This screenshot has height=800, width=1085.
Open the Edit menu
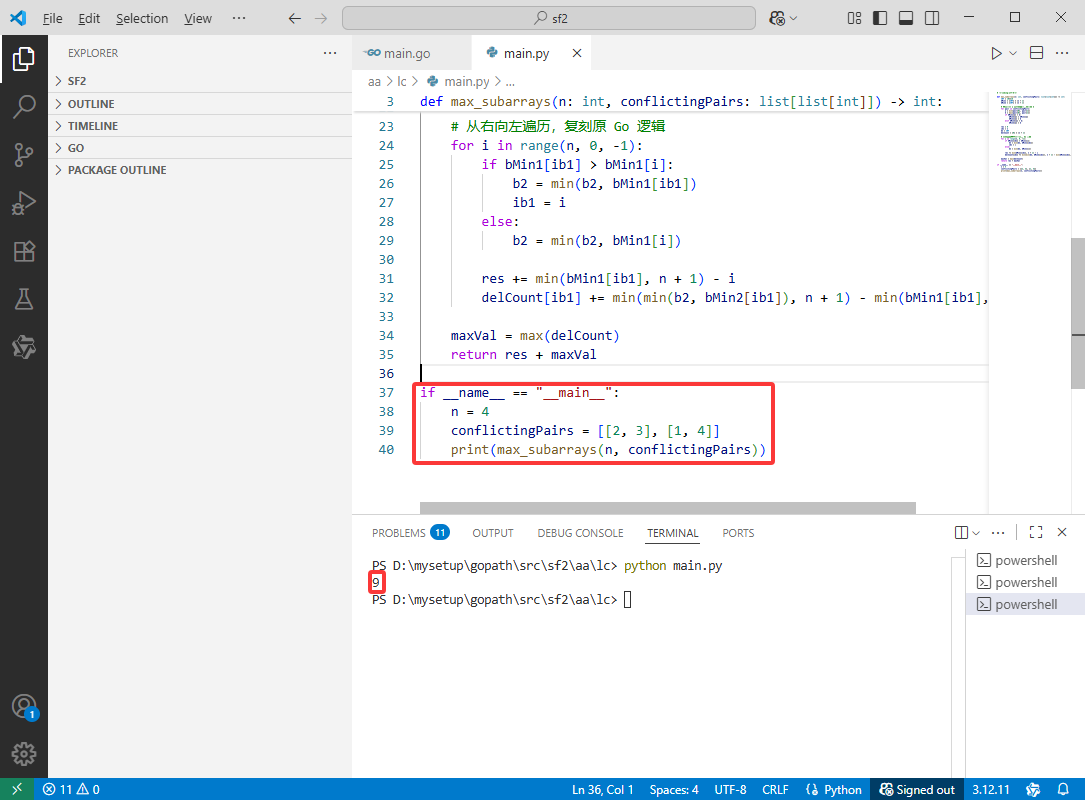[89, 18]
